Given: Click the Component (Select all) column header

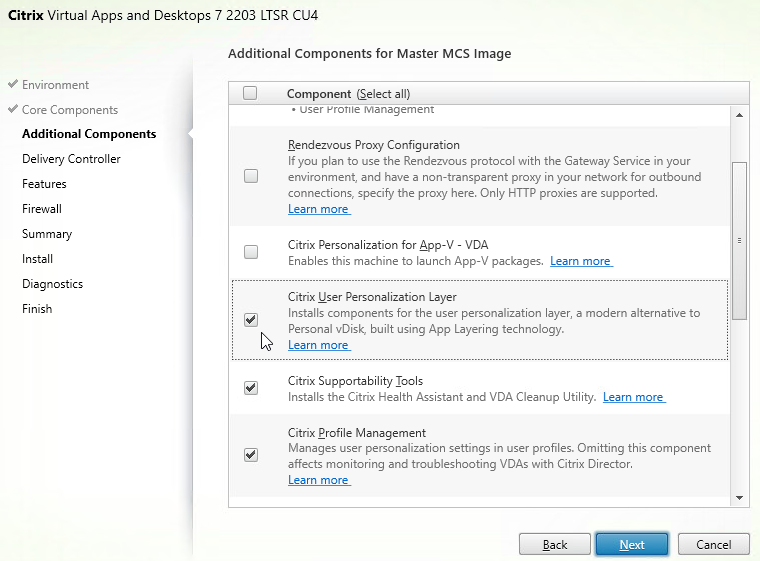Looking at the screenshot, I should click(348, 94).
